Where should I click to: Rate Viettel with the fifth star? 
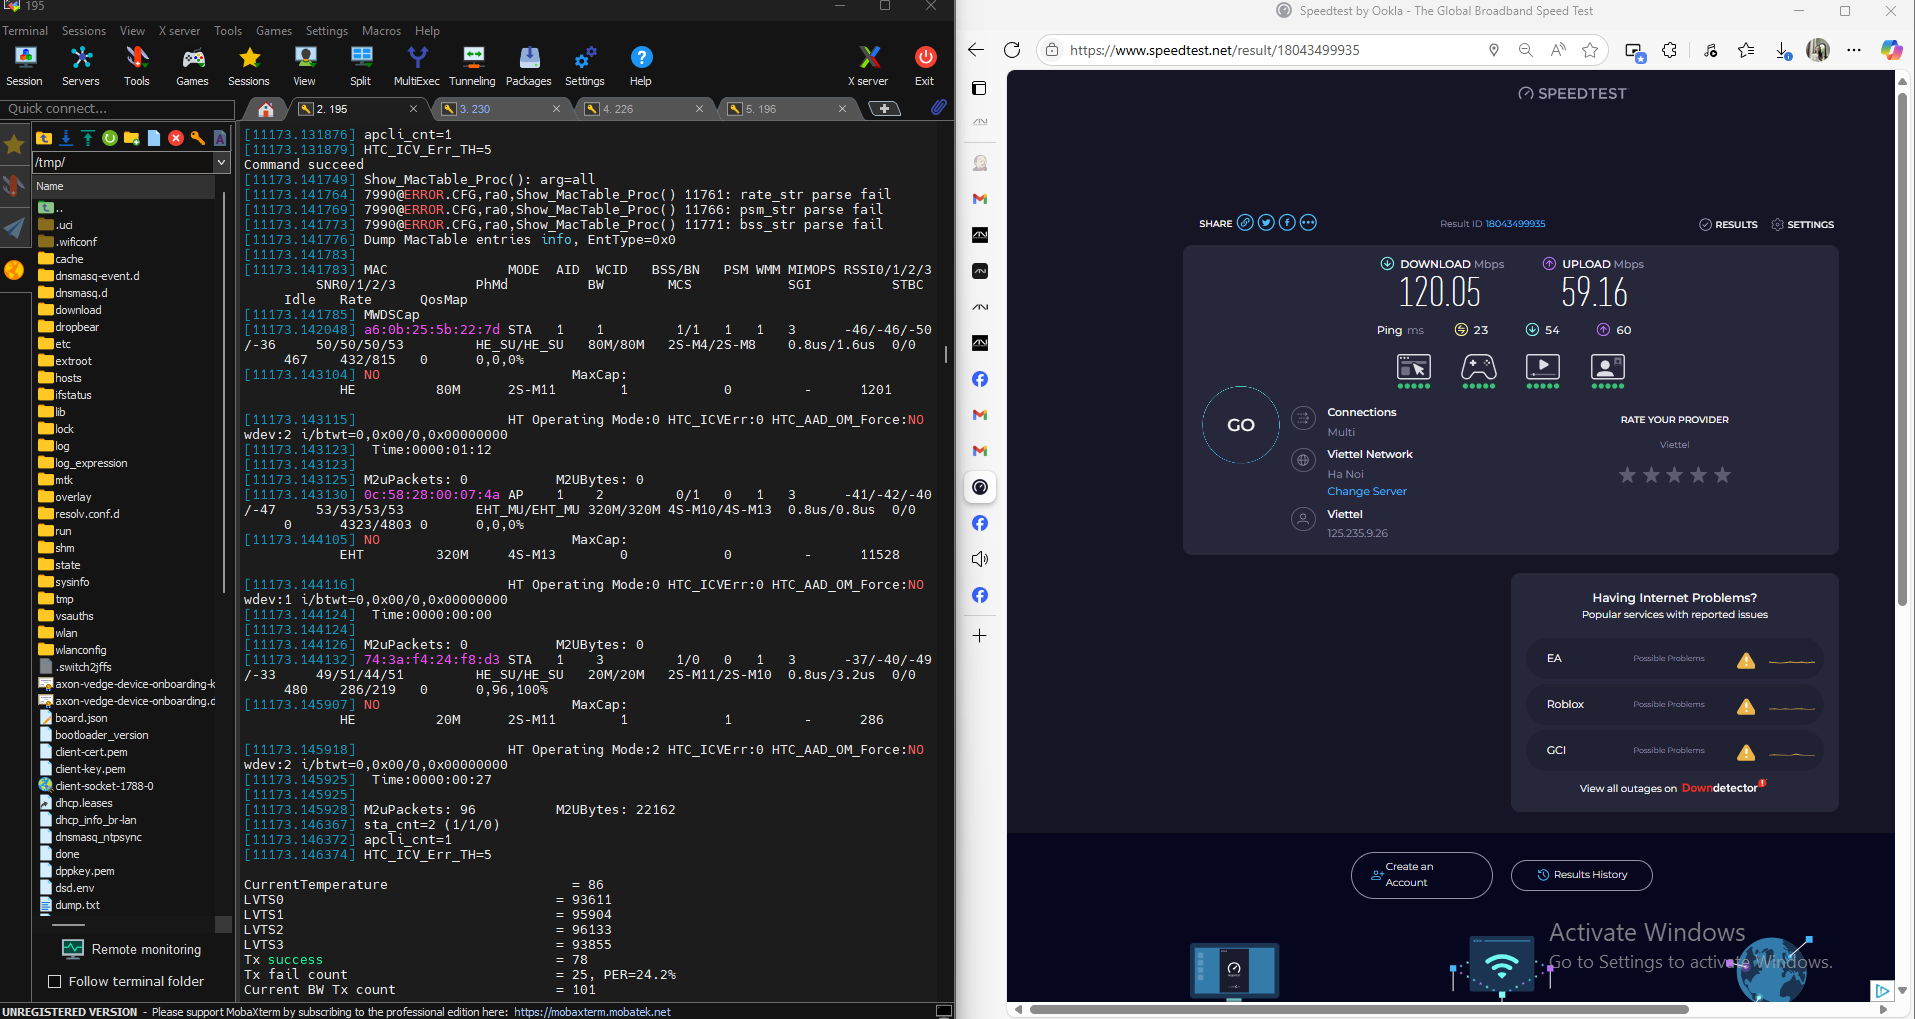click(1722, 475)
